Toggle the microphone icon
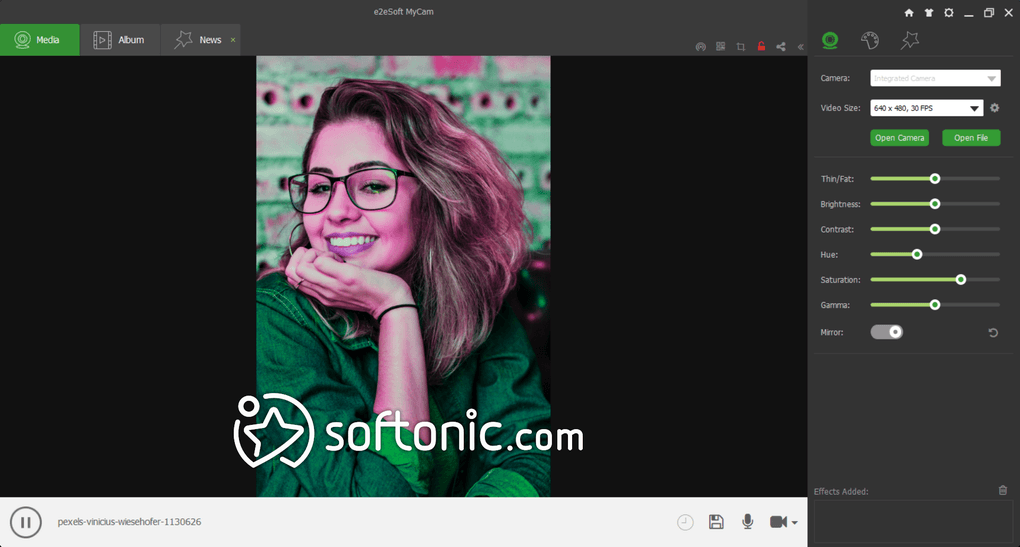 [x=748, y=522]
